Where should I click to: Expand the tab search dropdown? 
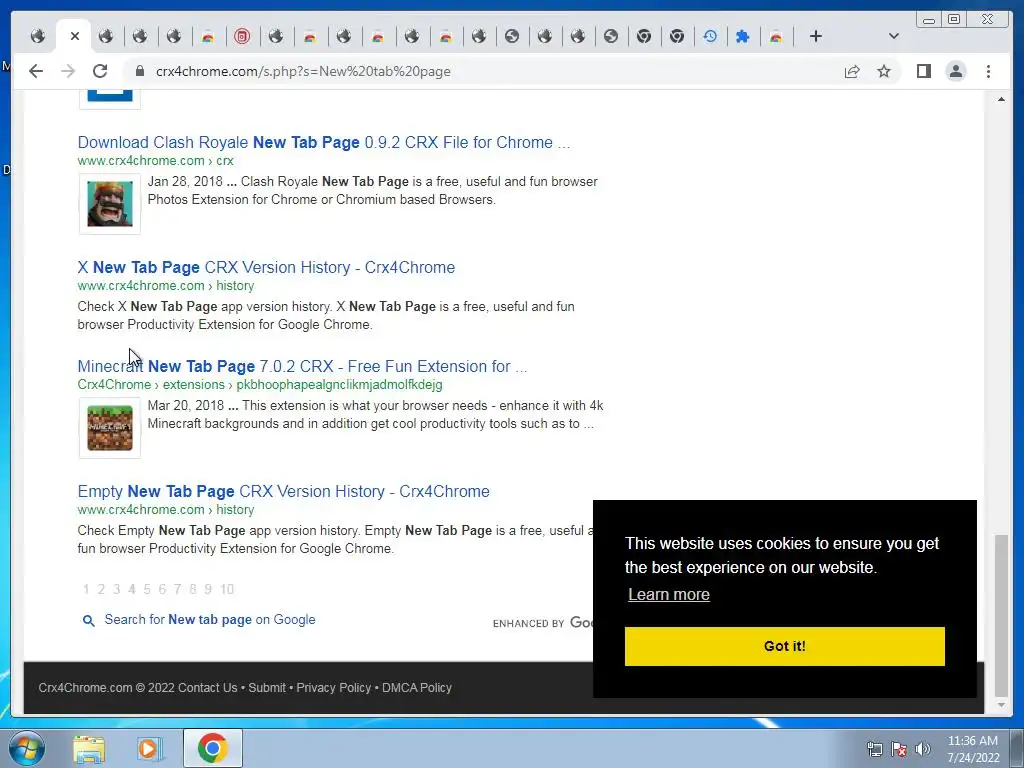coord(893,36)
